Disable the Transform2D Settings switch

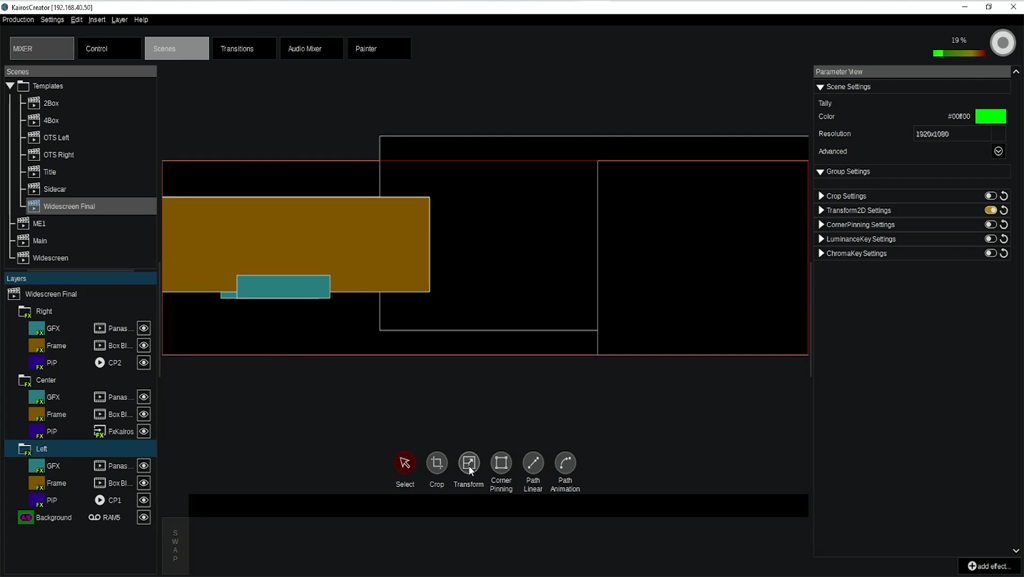tap(990, 211)
